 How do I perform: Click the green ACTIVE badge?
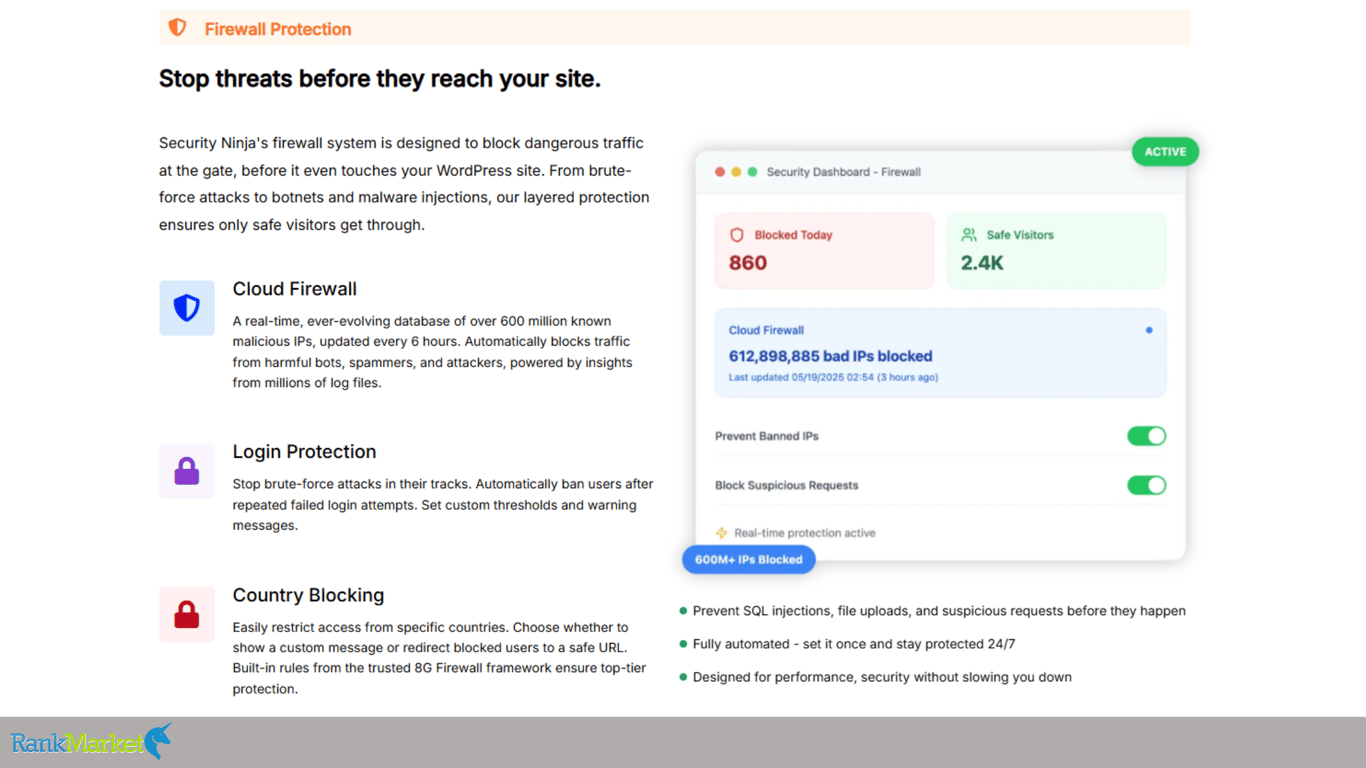(x=1165, y=152)
